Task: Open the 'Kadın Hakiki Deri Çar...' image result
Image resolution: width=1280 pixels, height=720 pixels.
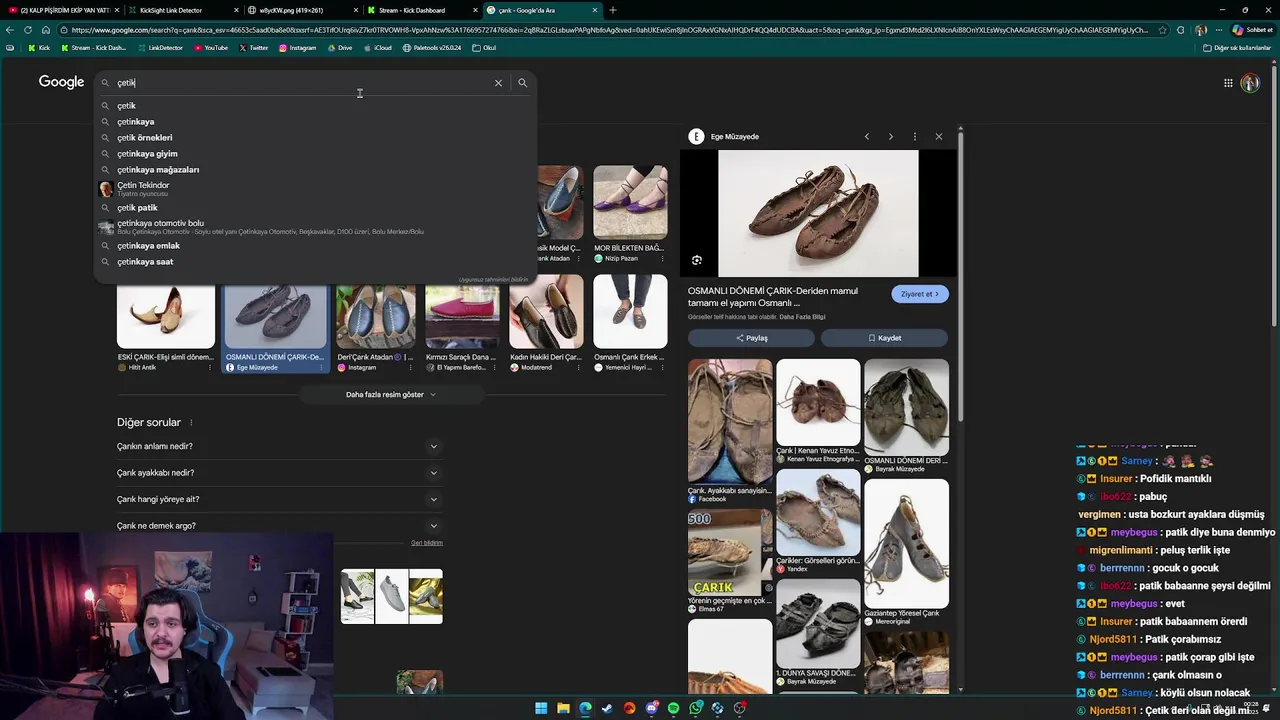Action: [x=546, y=323]
